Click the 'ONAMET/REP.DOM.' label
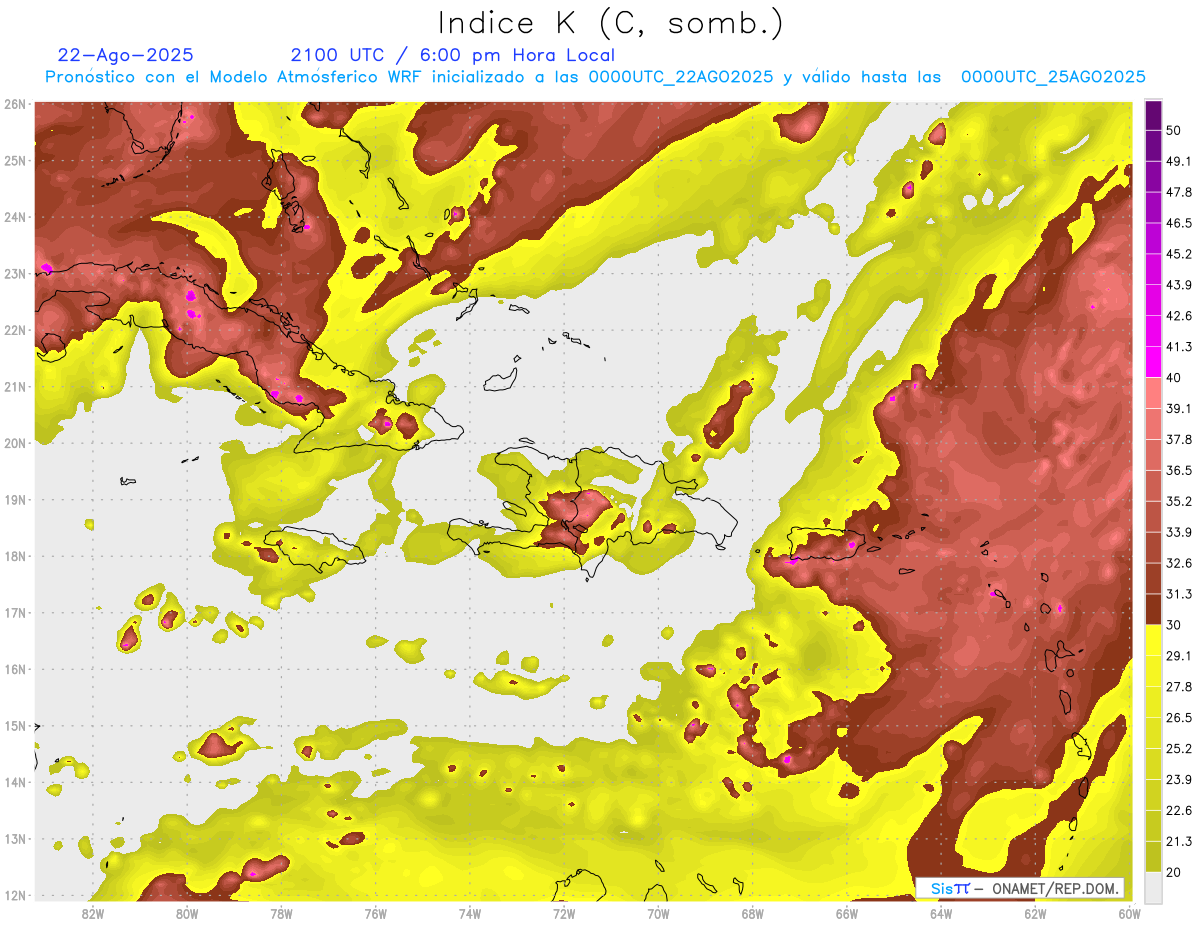Screen dimensions: 1200x927 click(x=1053, y=888)
